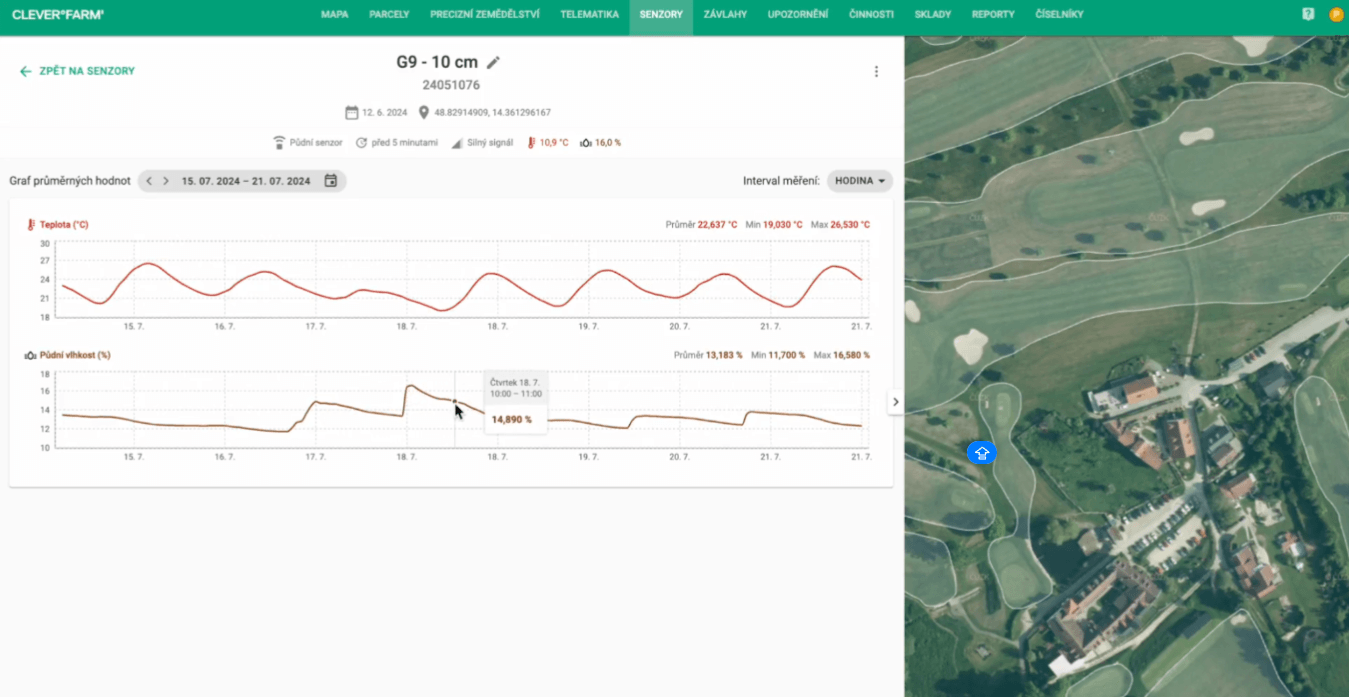Open the three-dot sensor options menu
This screenshot has height=697, width=1349.
[x=876, y=72]
